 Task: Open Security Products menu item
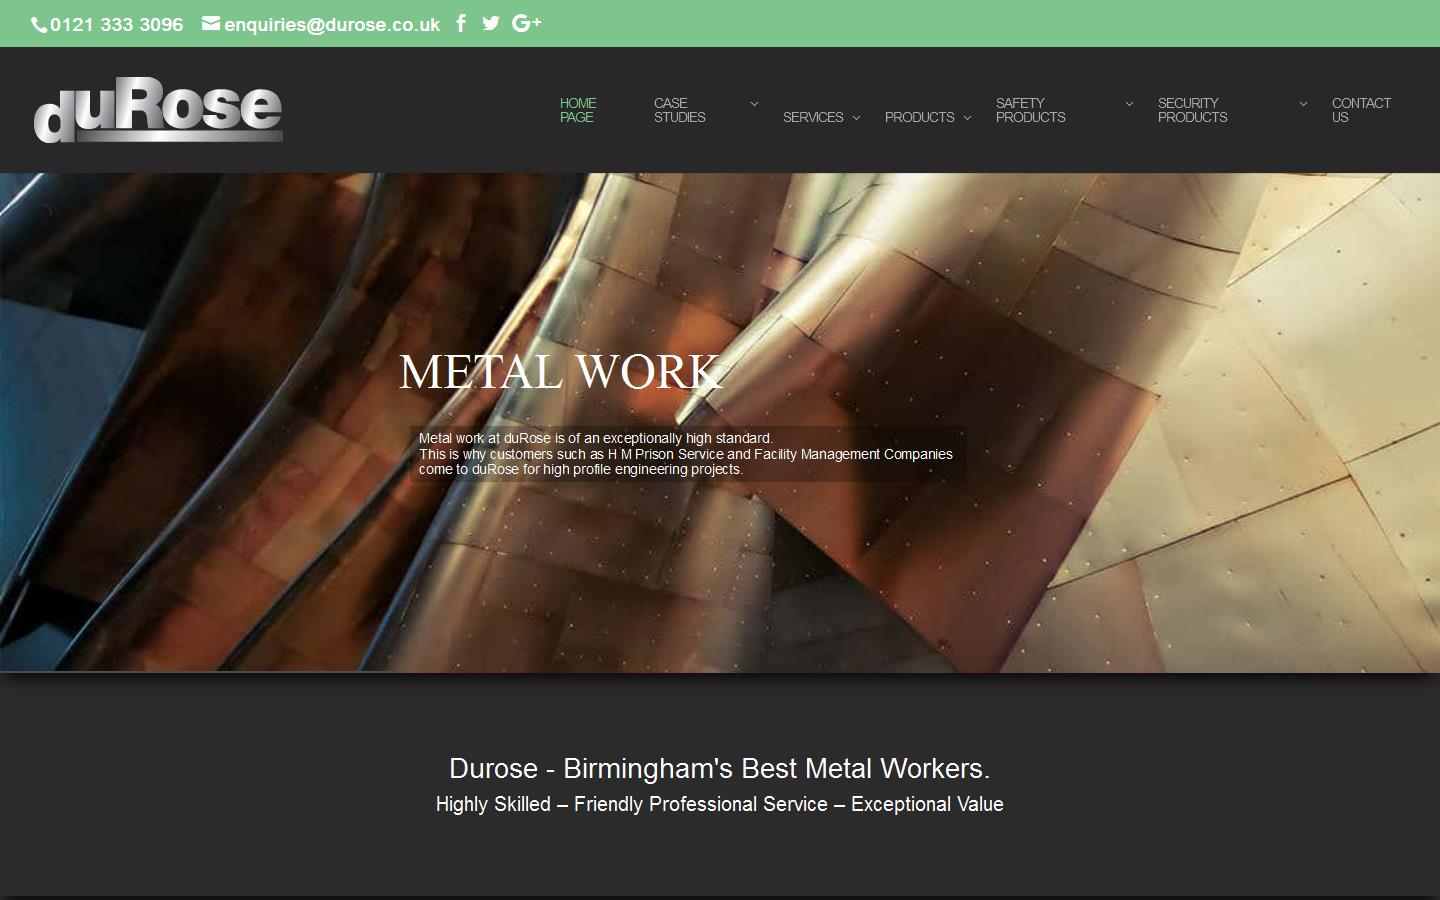[1193, 110]
